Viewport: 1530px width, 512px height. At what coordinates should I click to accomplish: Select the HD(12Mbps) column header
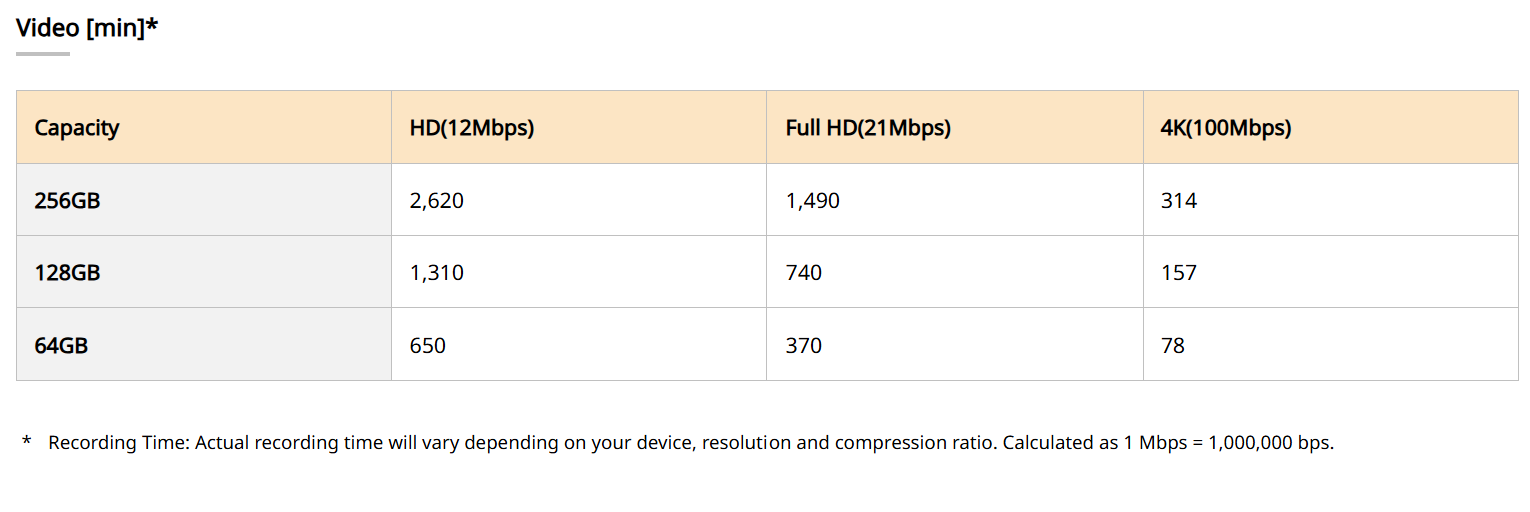pyautogui.click(x=472, y=128)
